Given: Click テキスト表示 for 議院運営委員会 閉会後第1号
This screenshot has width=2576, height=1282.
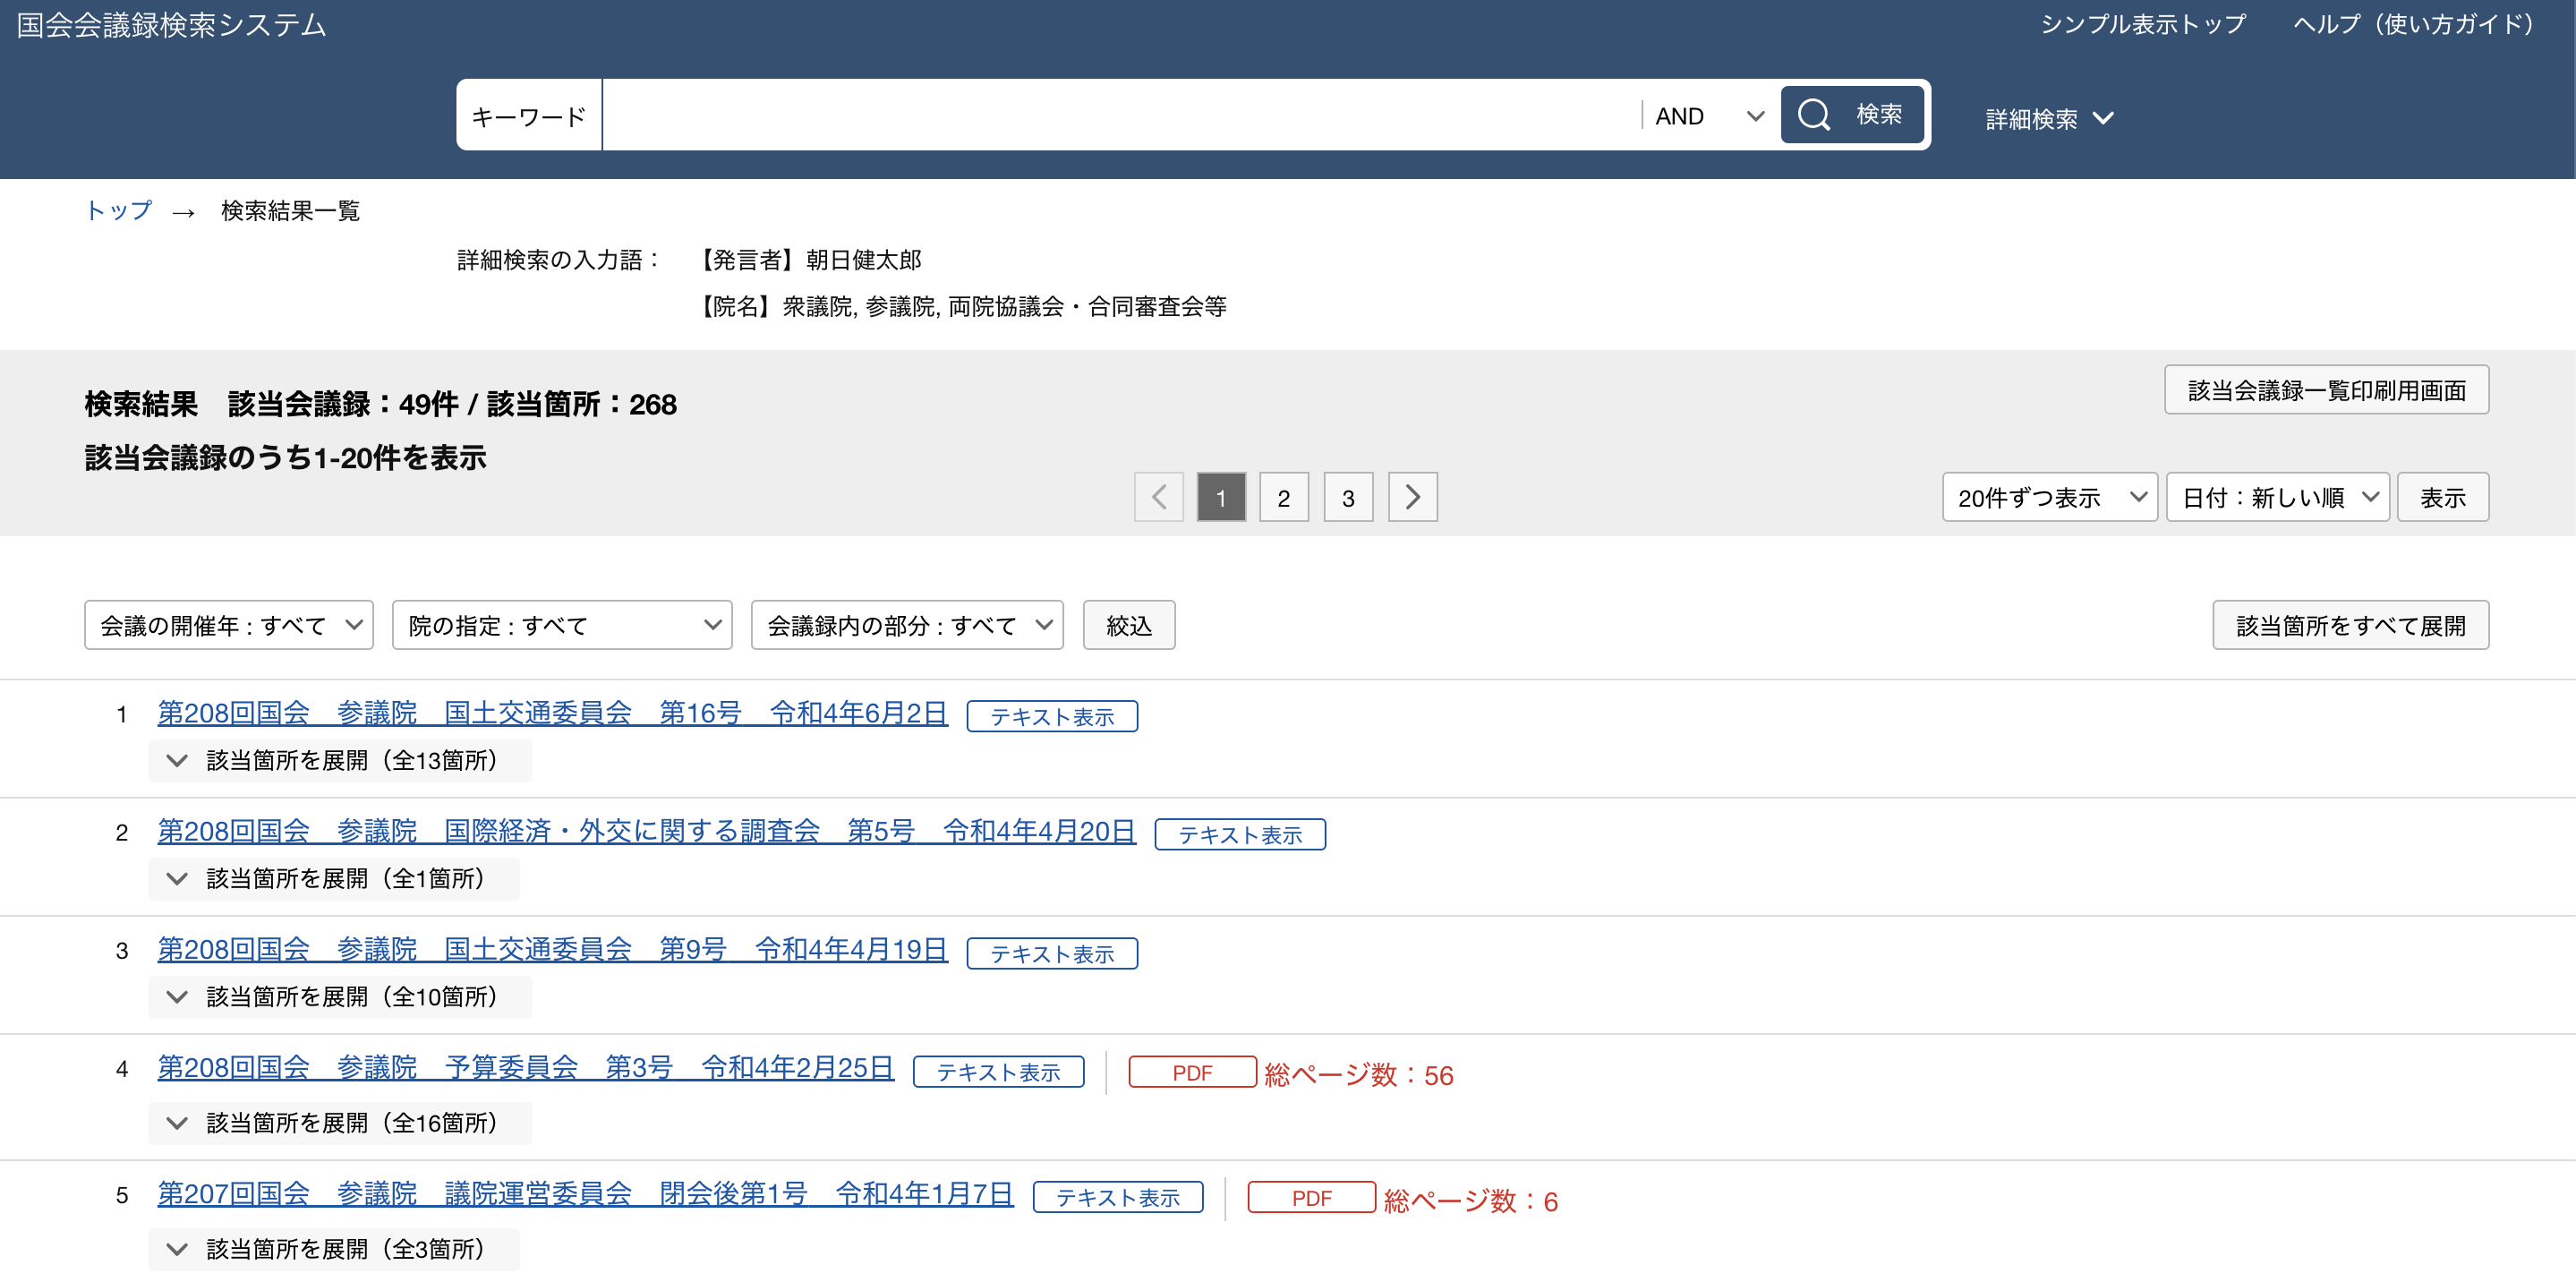Looking at the screenshot, I should [1118, 1197].
